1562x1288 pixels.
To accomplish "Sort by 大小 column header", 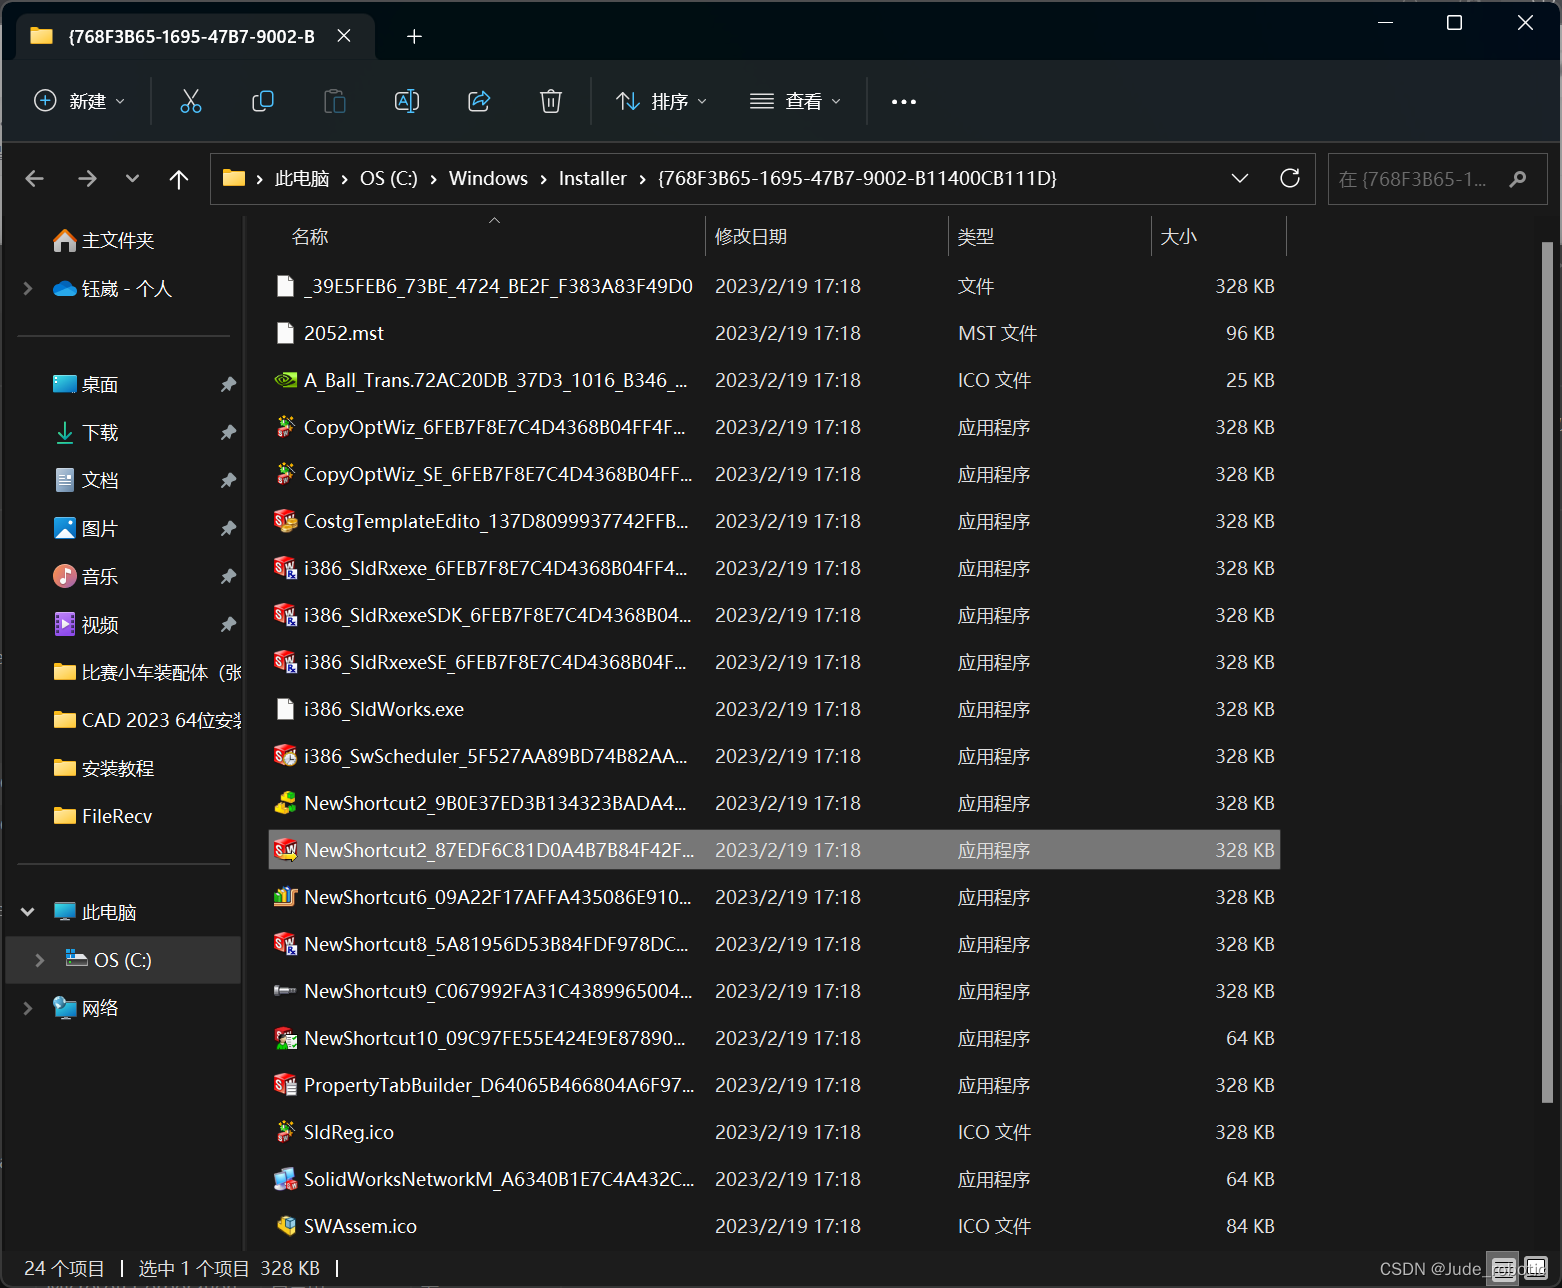I will (1179, 237).
